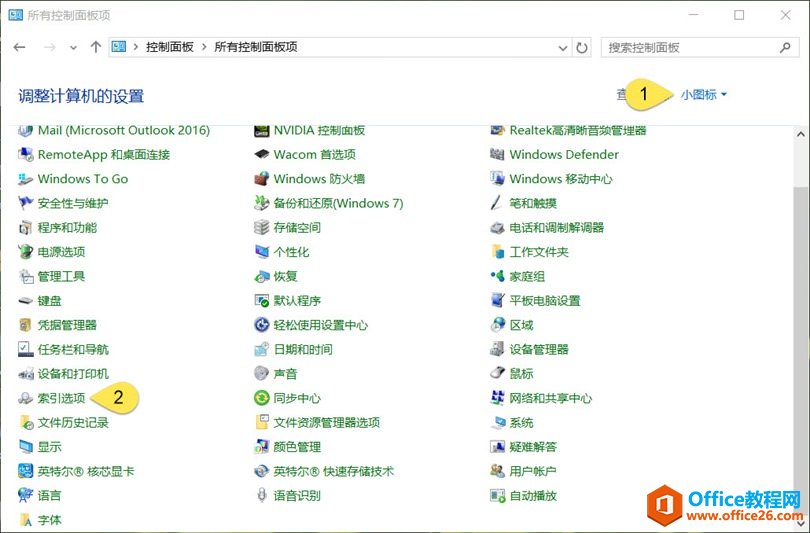Open the 恢复 link
The height and width of the screenshot is (533, 810).
click(285, 276)
